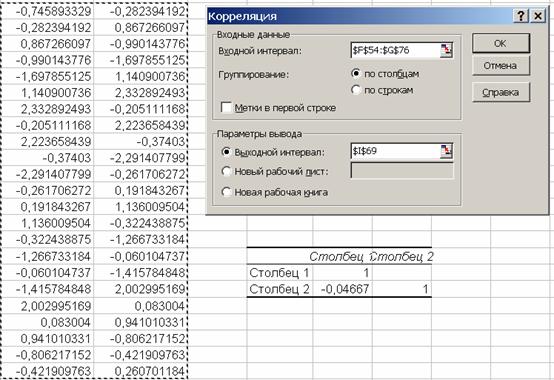The width and height of the screenshot is (554, 380).
Task: Select the correlation result cell -0,04667
Action: pos(342,289)
